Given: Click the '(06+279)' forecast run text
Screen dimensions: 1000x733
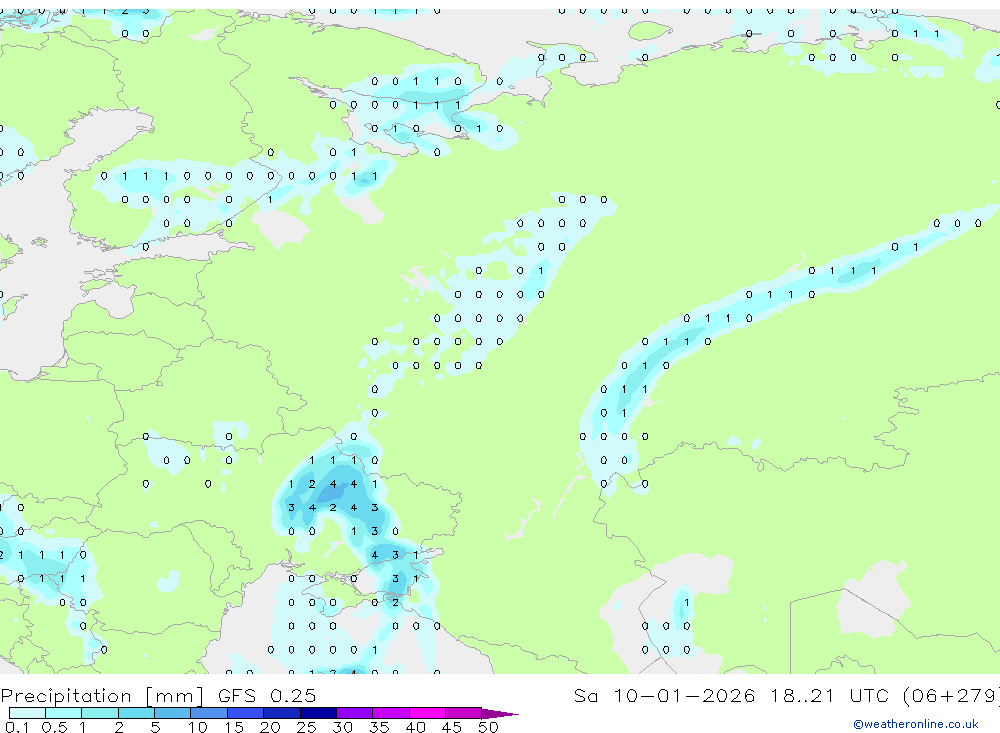Looking at the screenshot, I should [x=952, y=696].
